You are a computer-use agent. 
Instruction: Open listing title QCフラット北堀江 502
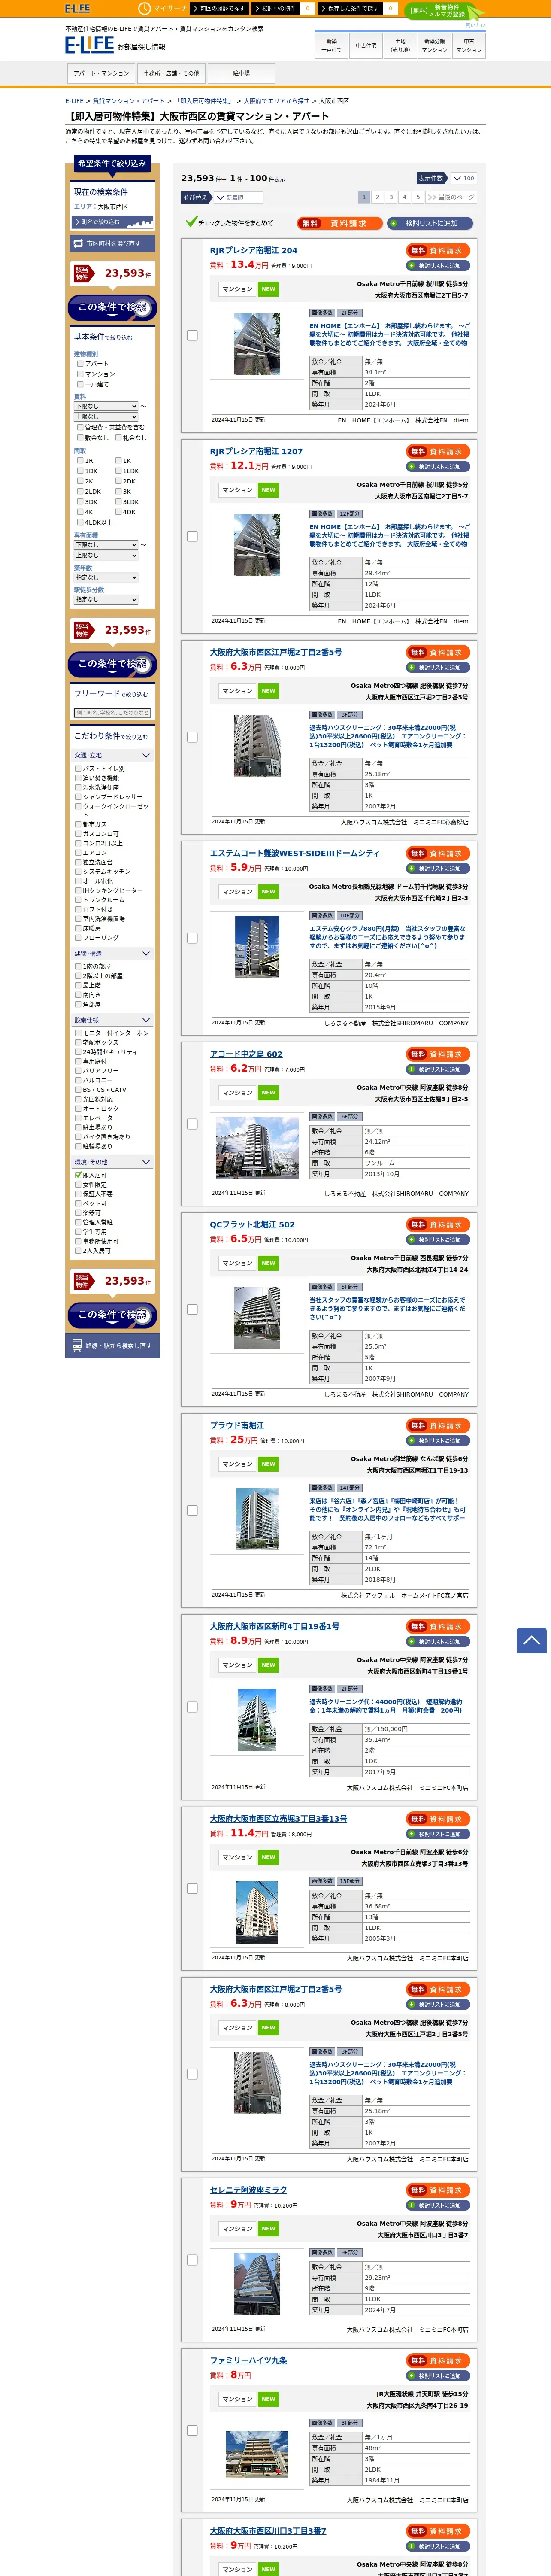252,1224
